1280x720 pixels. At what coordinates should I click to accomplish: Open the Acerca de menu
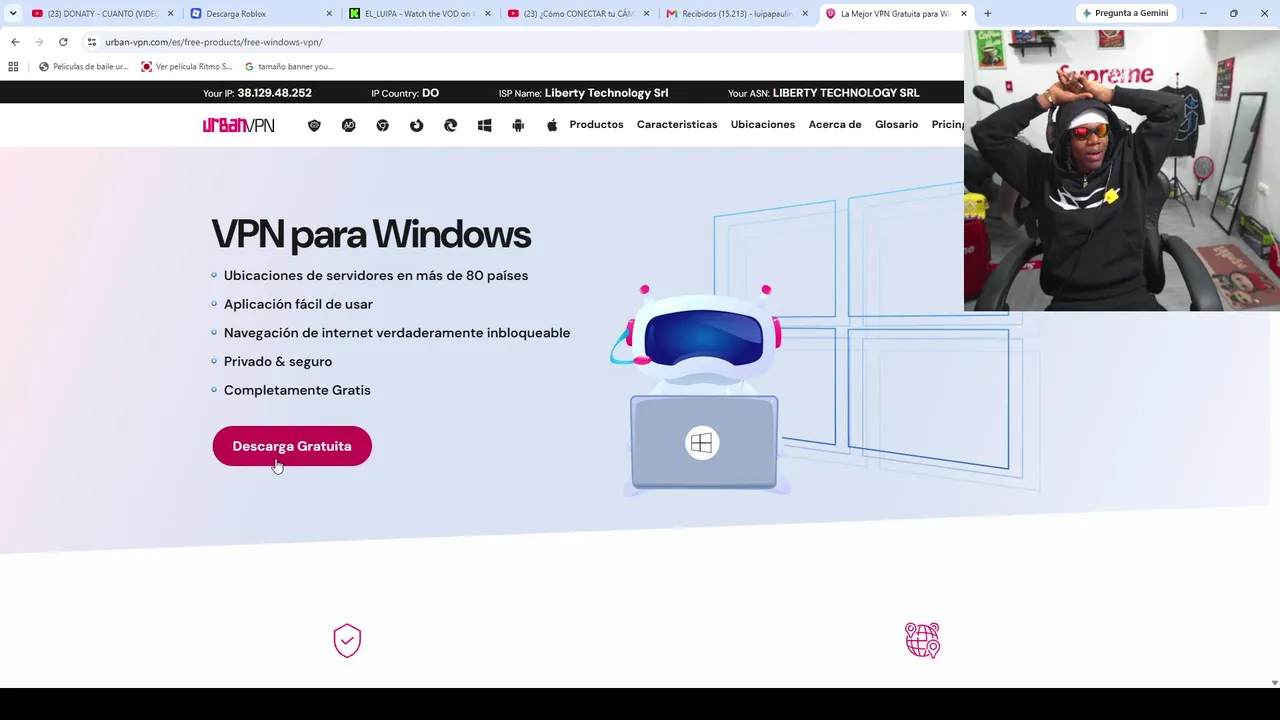[x=835, y=125]
